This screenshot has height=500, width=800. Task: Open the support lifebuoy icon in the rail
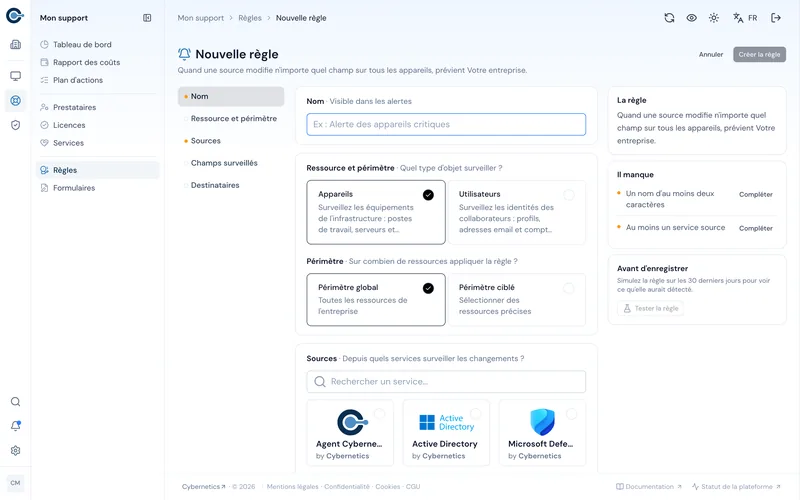15,101
